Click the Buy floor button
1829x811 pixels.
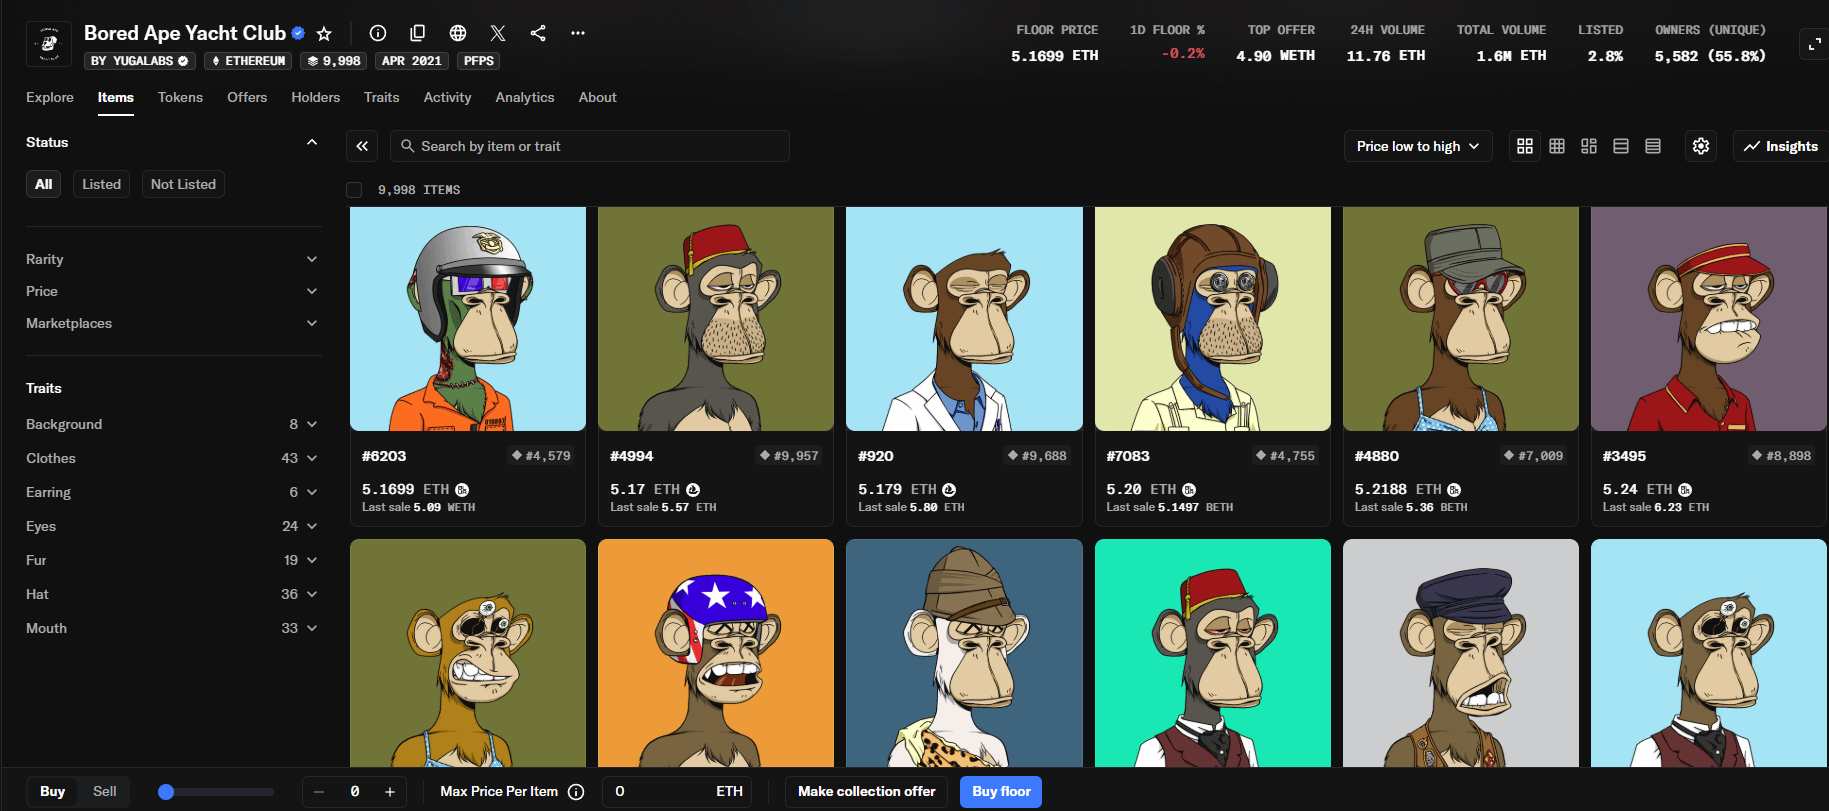coord(1001,792)
